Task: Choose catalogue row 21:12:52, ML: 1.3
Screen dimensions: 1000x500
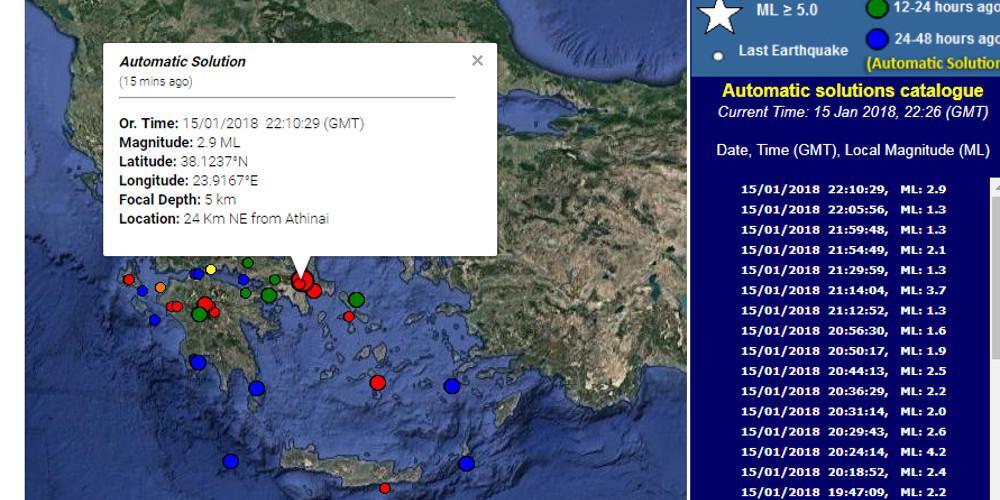Action: click(843, 311)
